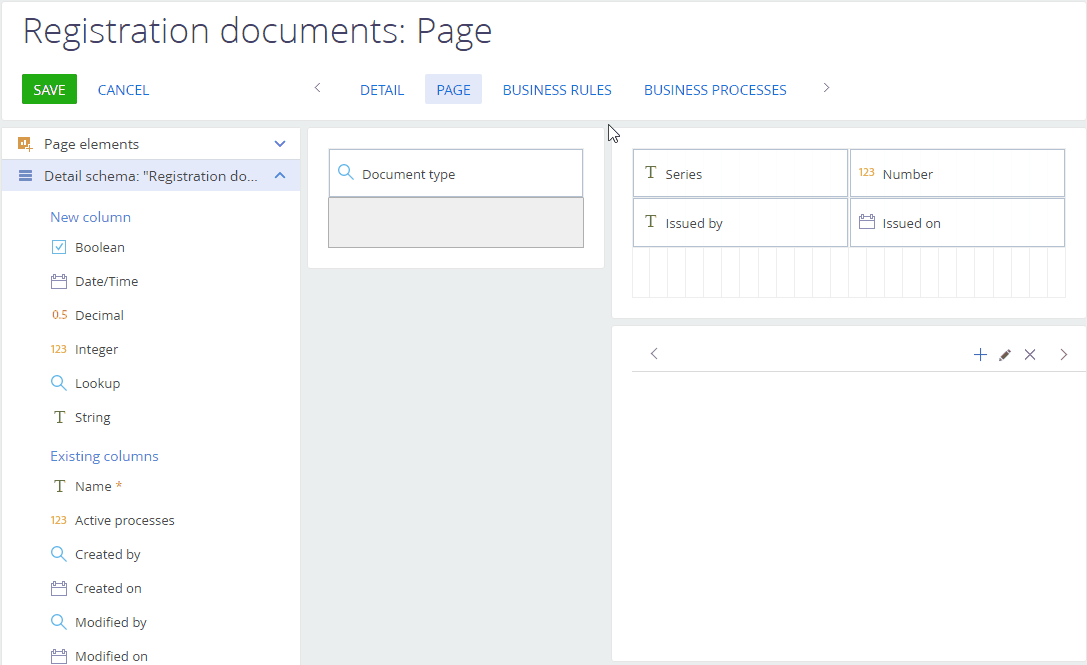Image resolution: width=1087 pixels, height=665 pixels.
Task: Click the Name column T icon
Action: [x=60, y=486]
